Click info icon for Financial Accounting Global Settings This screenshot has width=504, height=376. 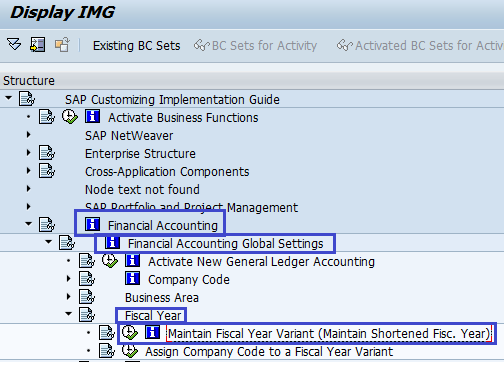point(112,242)
